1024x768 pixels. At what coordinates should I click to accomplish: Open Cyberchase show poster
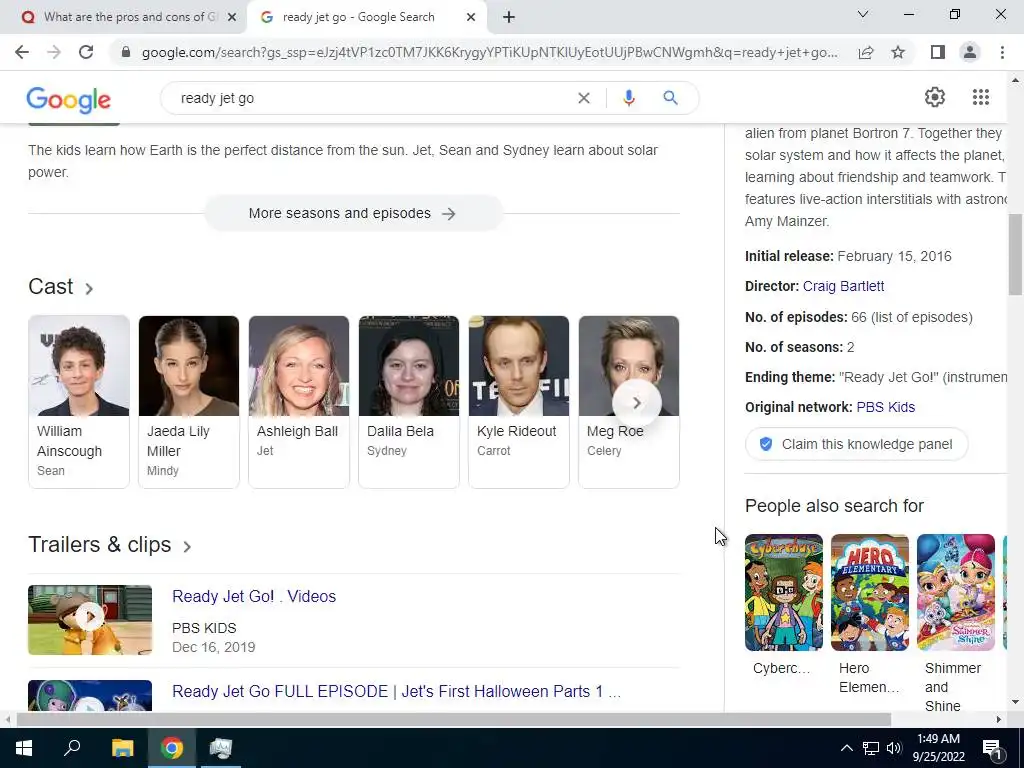pos(784,592)
